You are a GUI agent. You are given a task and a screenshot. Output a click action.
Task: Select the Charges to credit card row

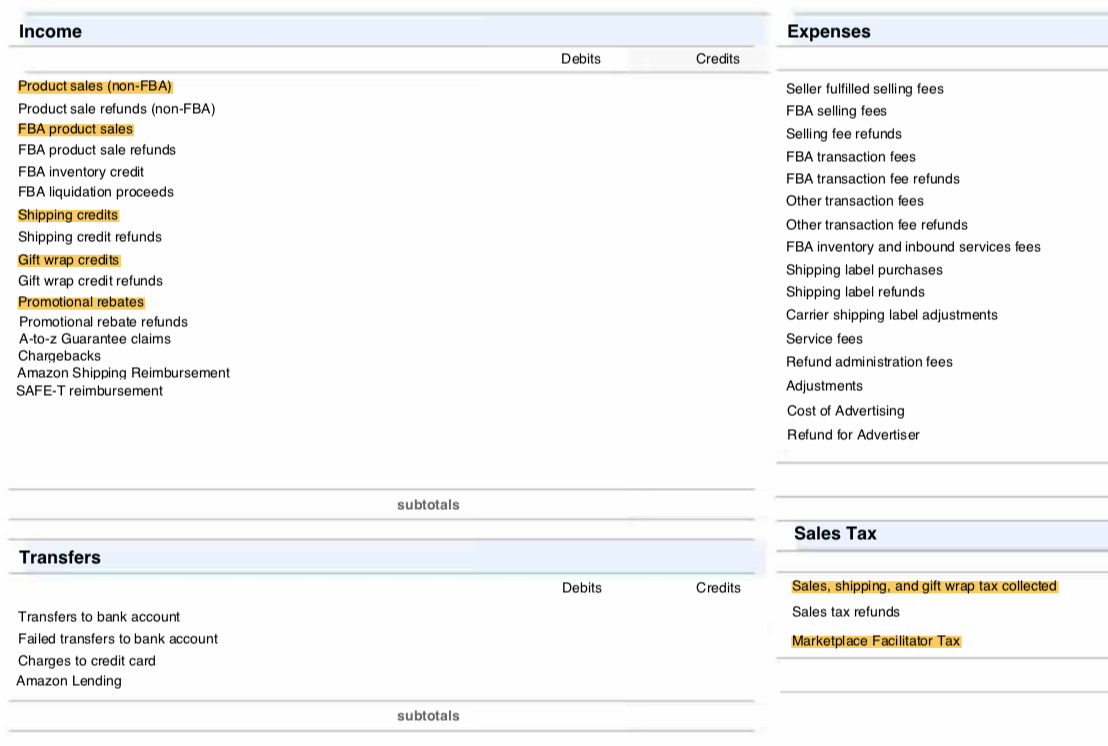click(87, 661)
